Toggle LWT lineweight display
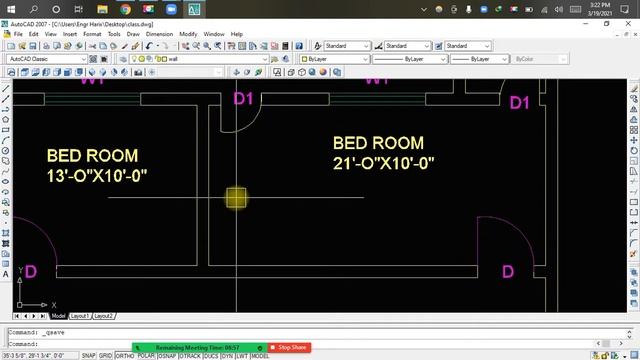Screen dimensions: 640x360 coord(242,356)
